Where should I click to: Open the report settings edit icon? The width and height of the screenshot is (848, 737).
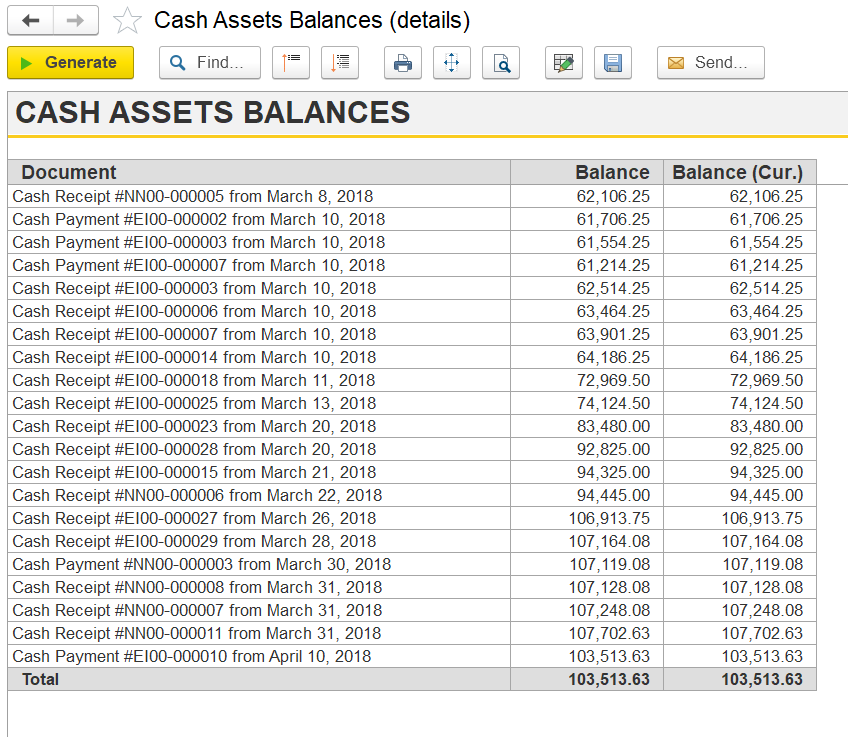564,62
